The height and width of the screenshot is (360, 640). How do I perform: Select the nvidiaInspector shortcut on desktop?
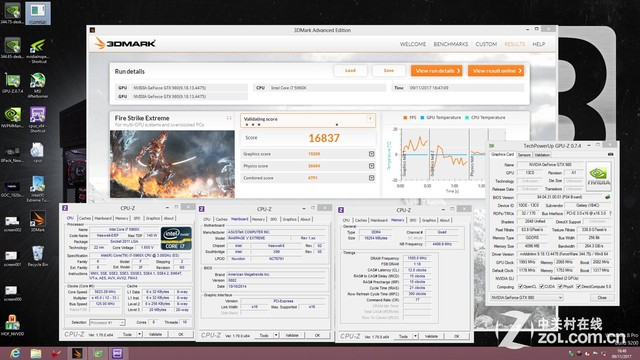[x=38, y=51]
